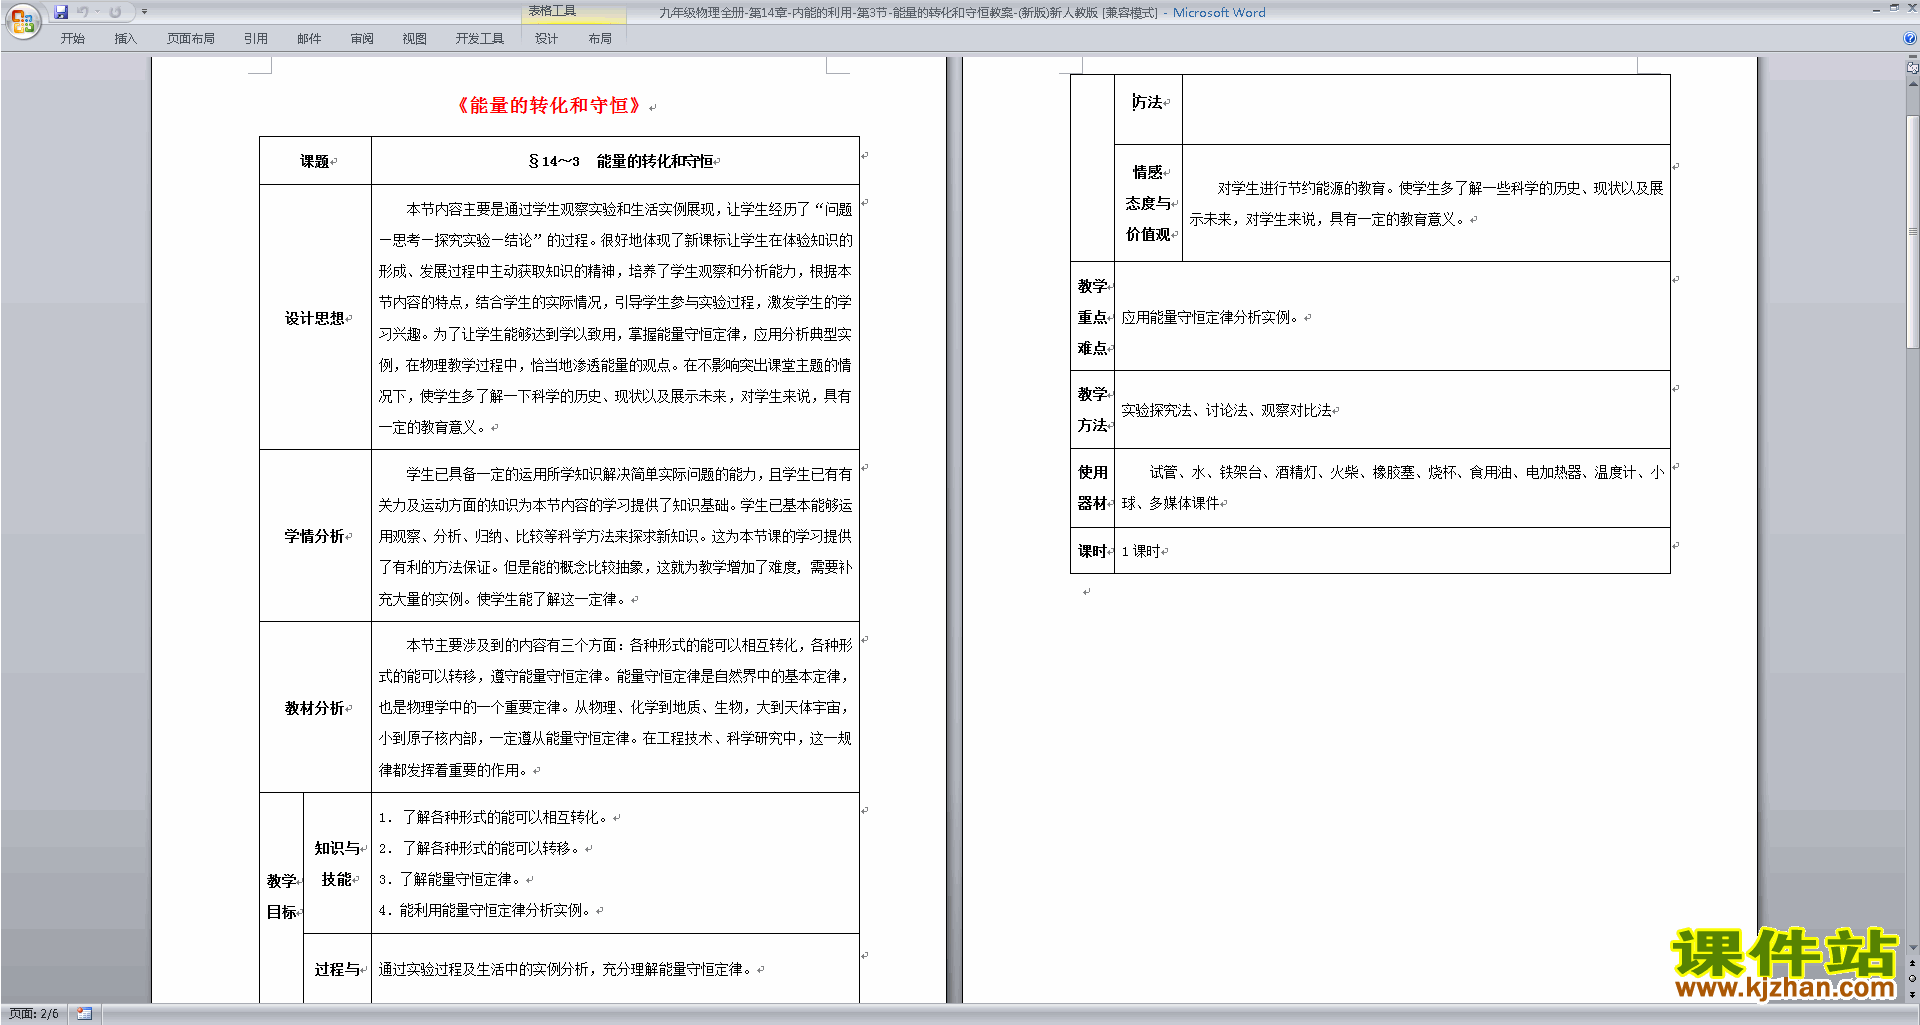Click the paragraph starting 本节主要涉及到的内容
This screenshot has width=1920, height=1025.
coord(615,707)
